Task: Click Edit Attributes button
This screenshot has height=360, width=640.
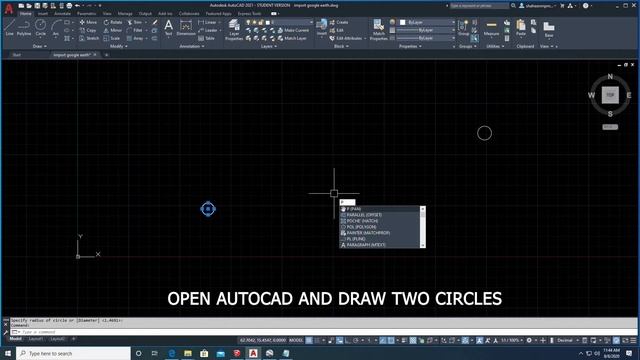Action: tap(346, 38)
